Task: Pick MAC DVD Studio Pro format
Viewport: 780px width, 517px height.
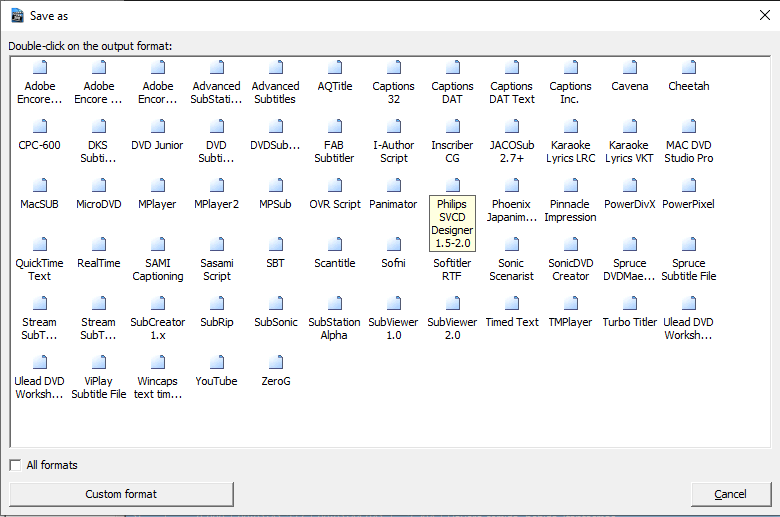Action: pyautogui.click(x=689, y=142)
